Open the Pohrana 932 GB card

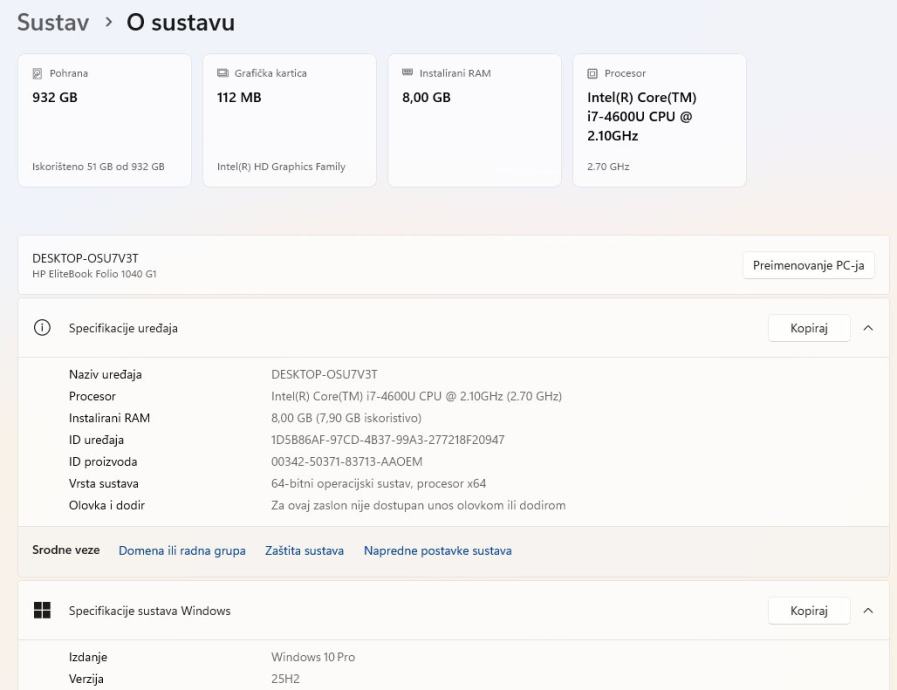point(105,120)
